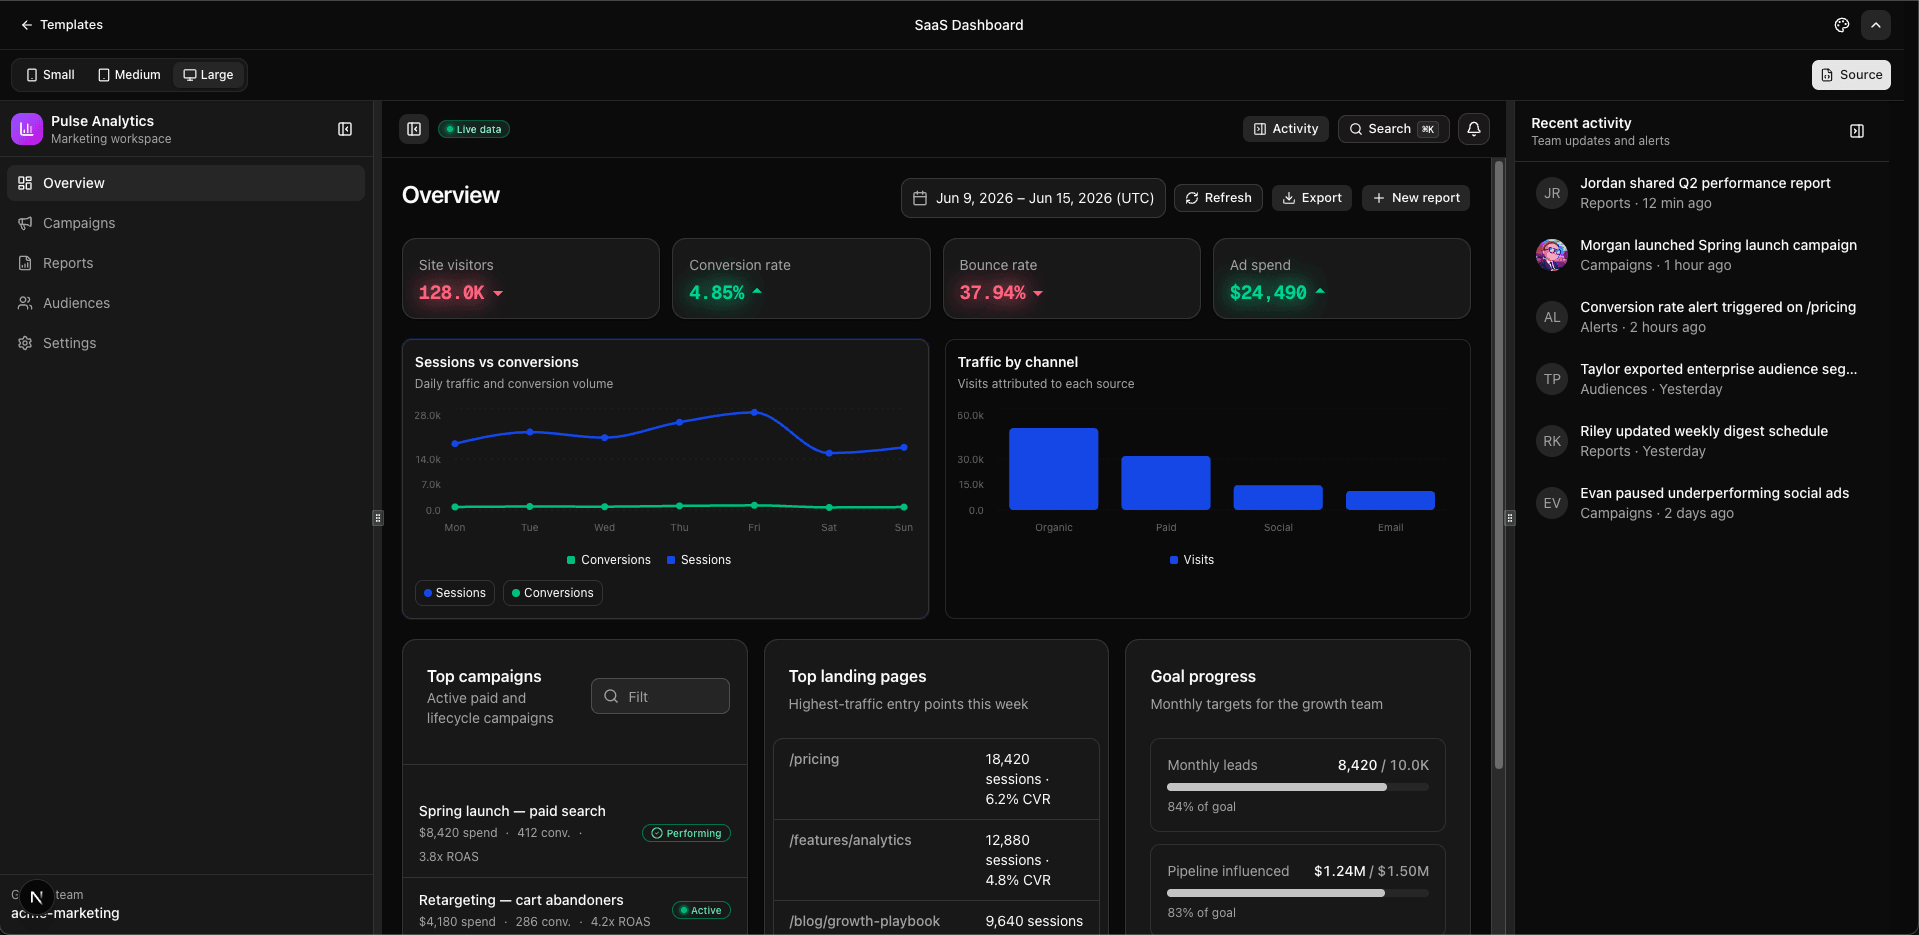Open Evan paused underperforming social ads
Viewport: 1919px width, 935px height.
click(1702, 503)
